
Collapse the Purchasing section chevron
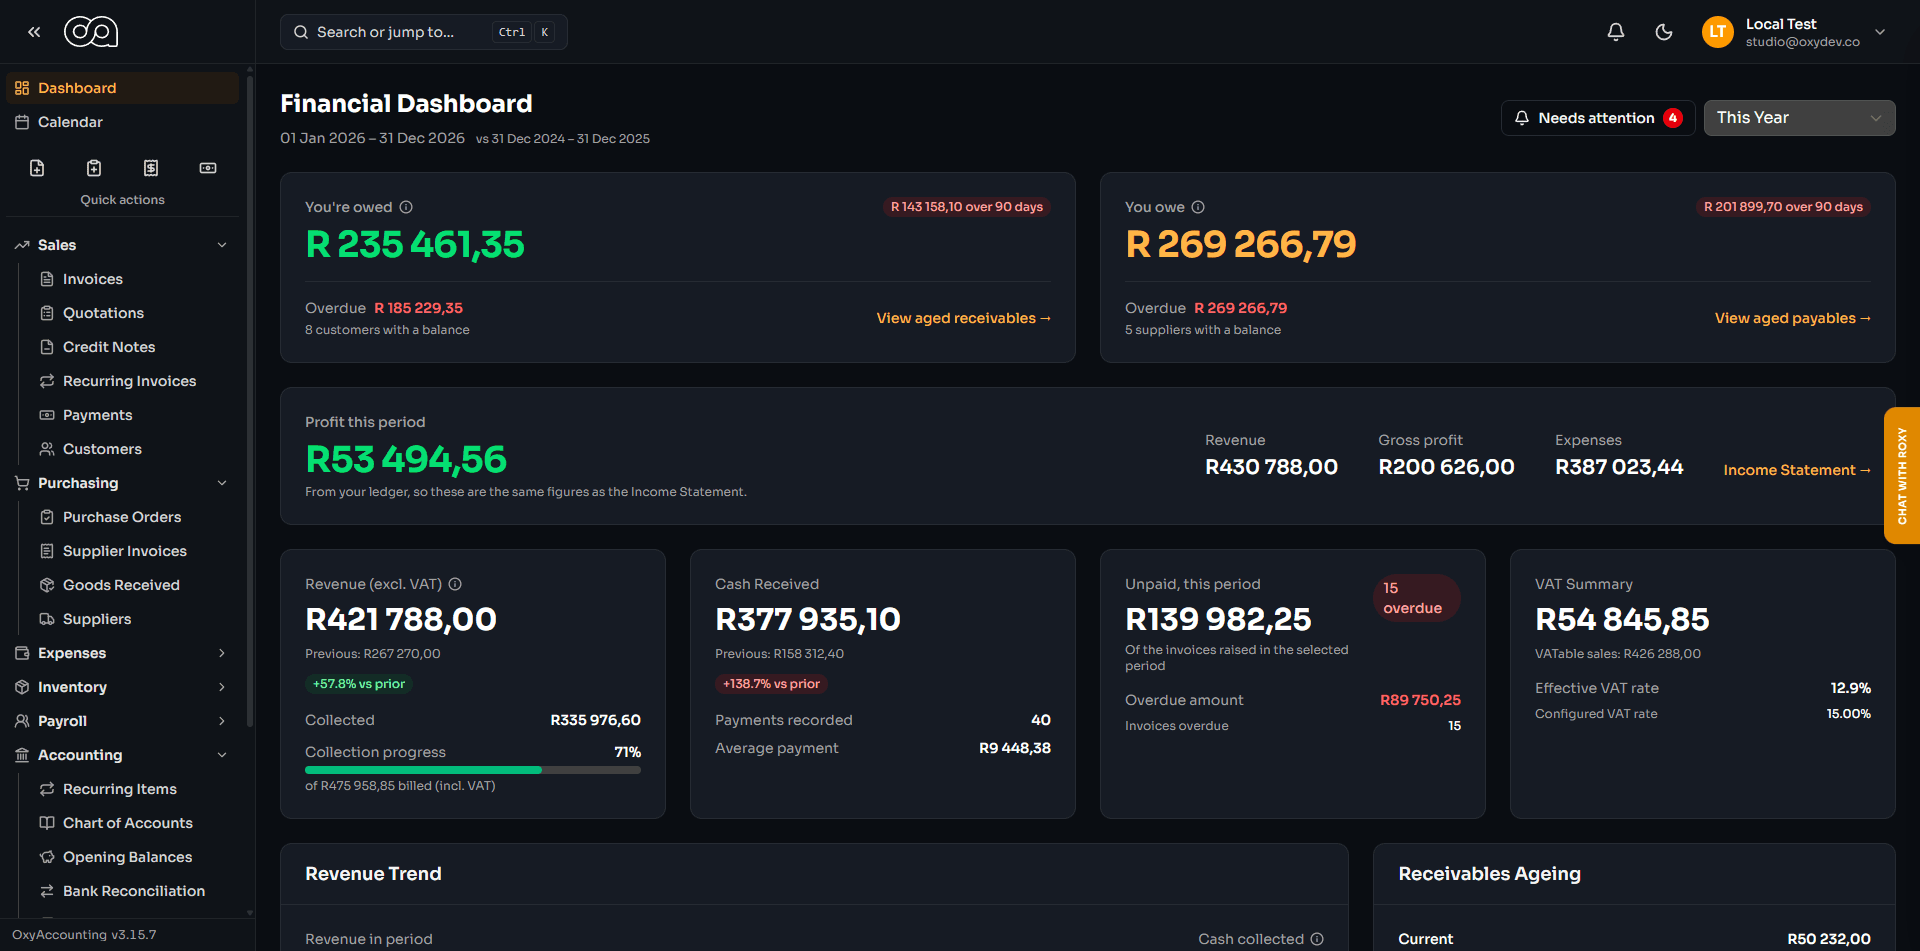tap(222, 483)
